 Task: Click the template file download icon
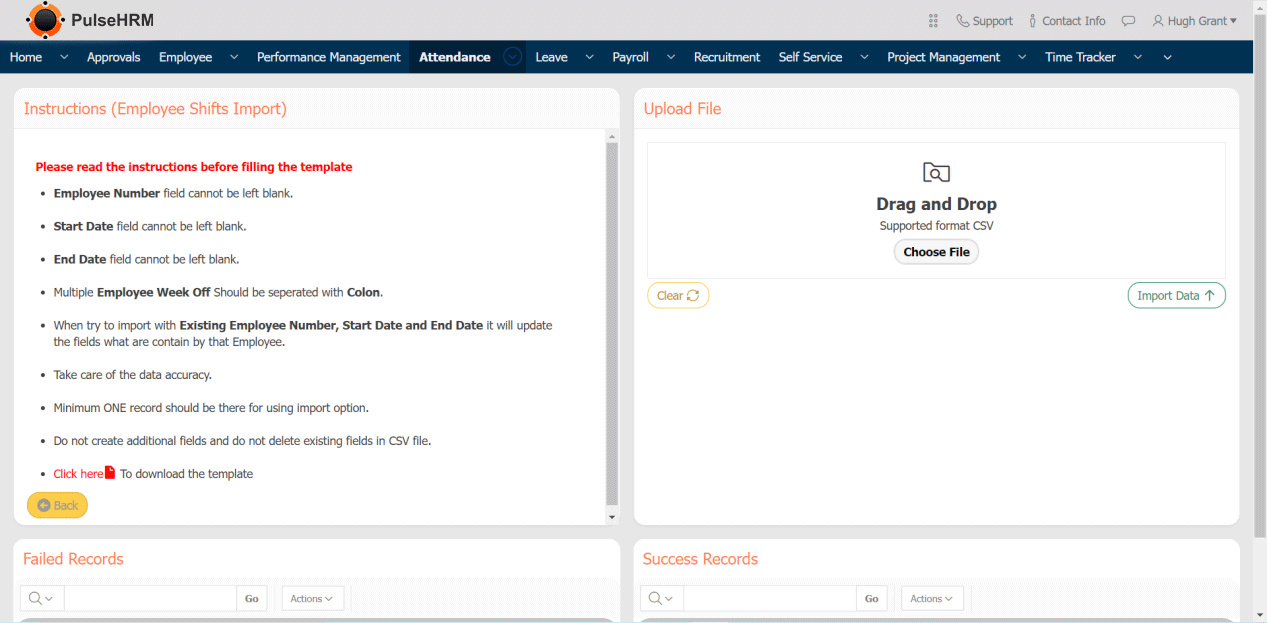(111, 473)
